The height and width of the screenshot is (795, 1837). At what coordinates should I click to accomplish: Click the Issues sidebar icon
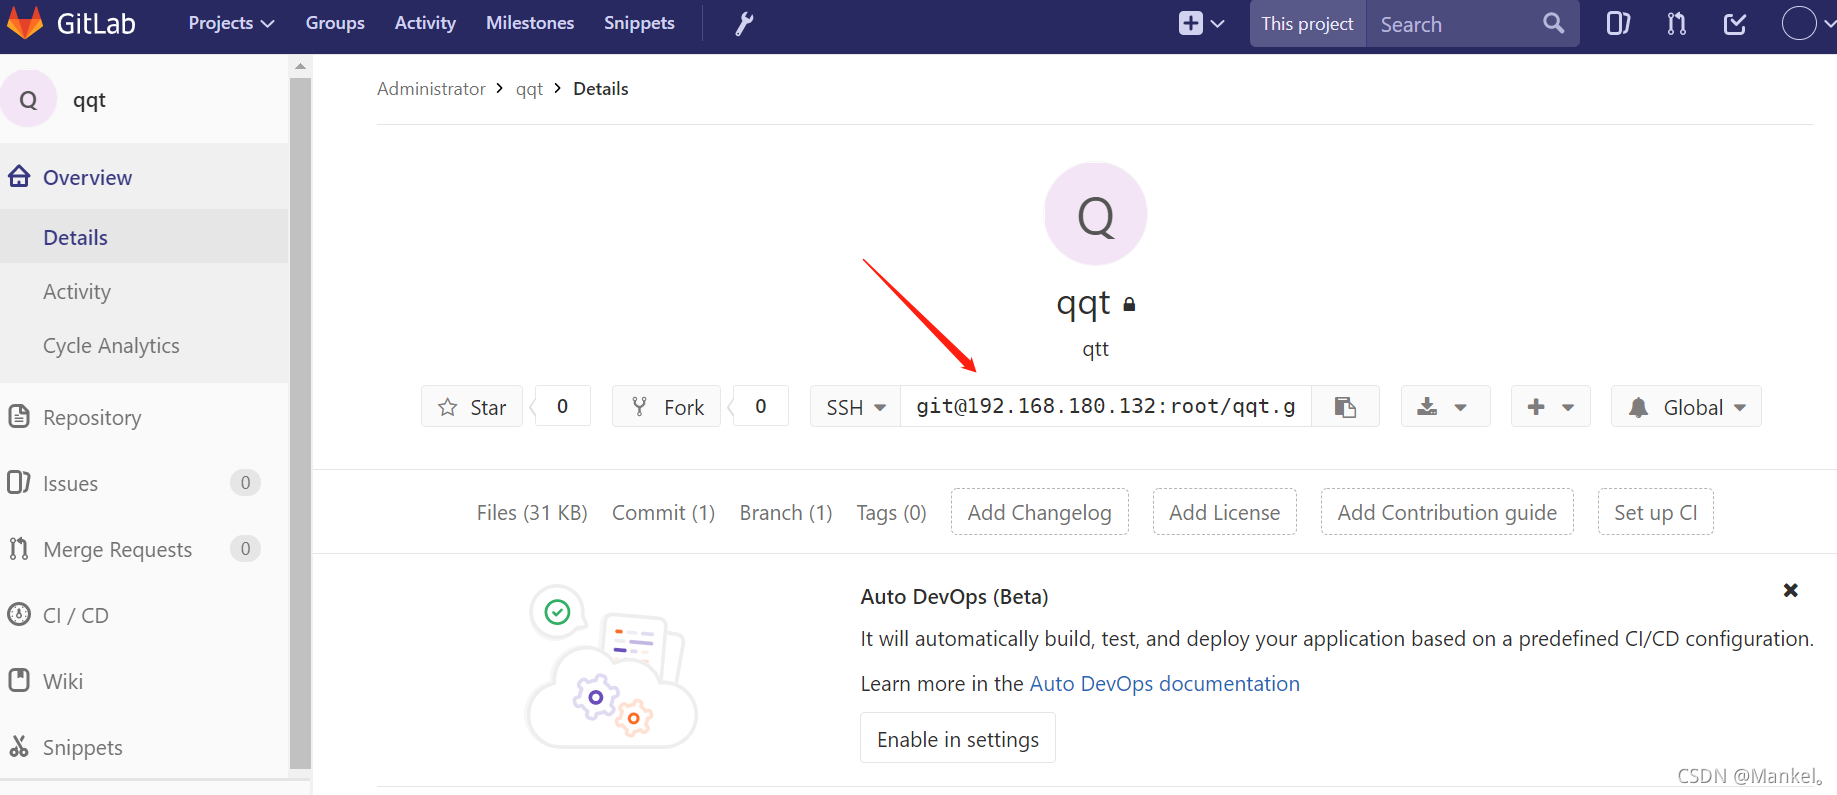click(x=19, y=482)
